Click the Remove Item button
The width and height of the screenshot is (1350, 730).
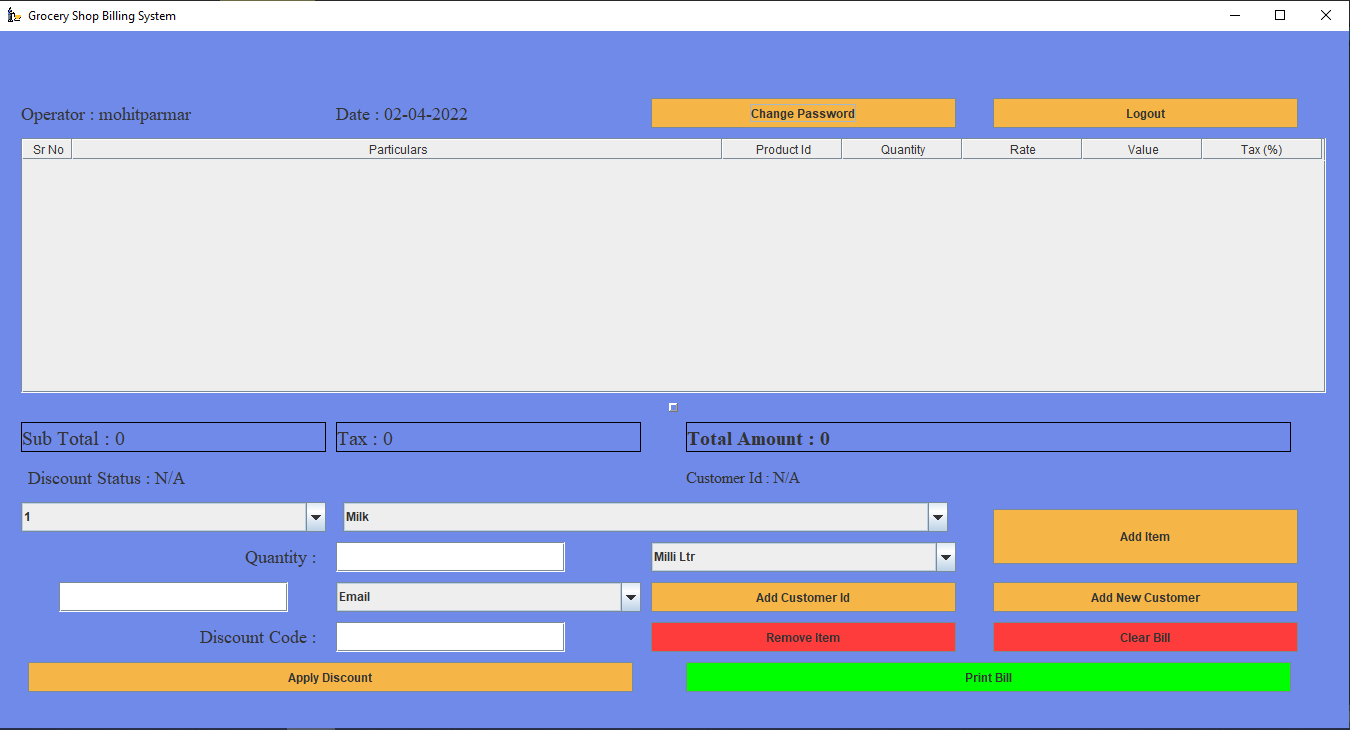(803, 637)
